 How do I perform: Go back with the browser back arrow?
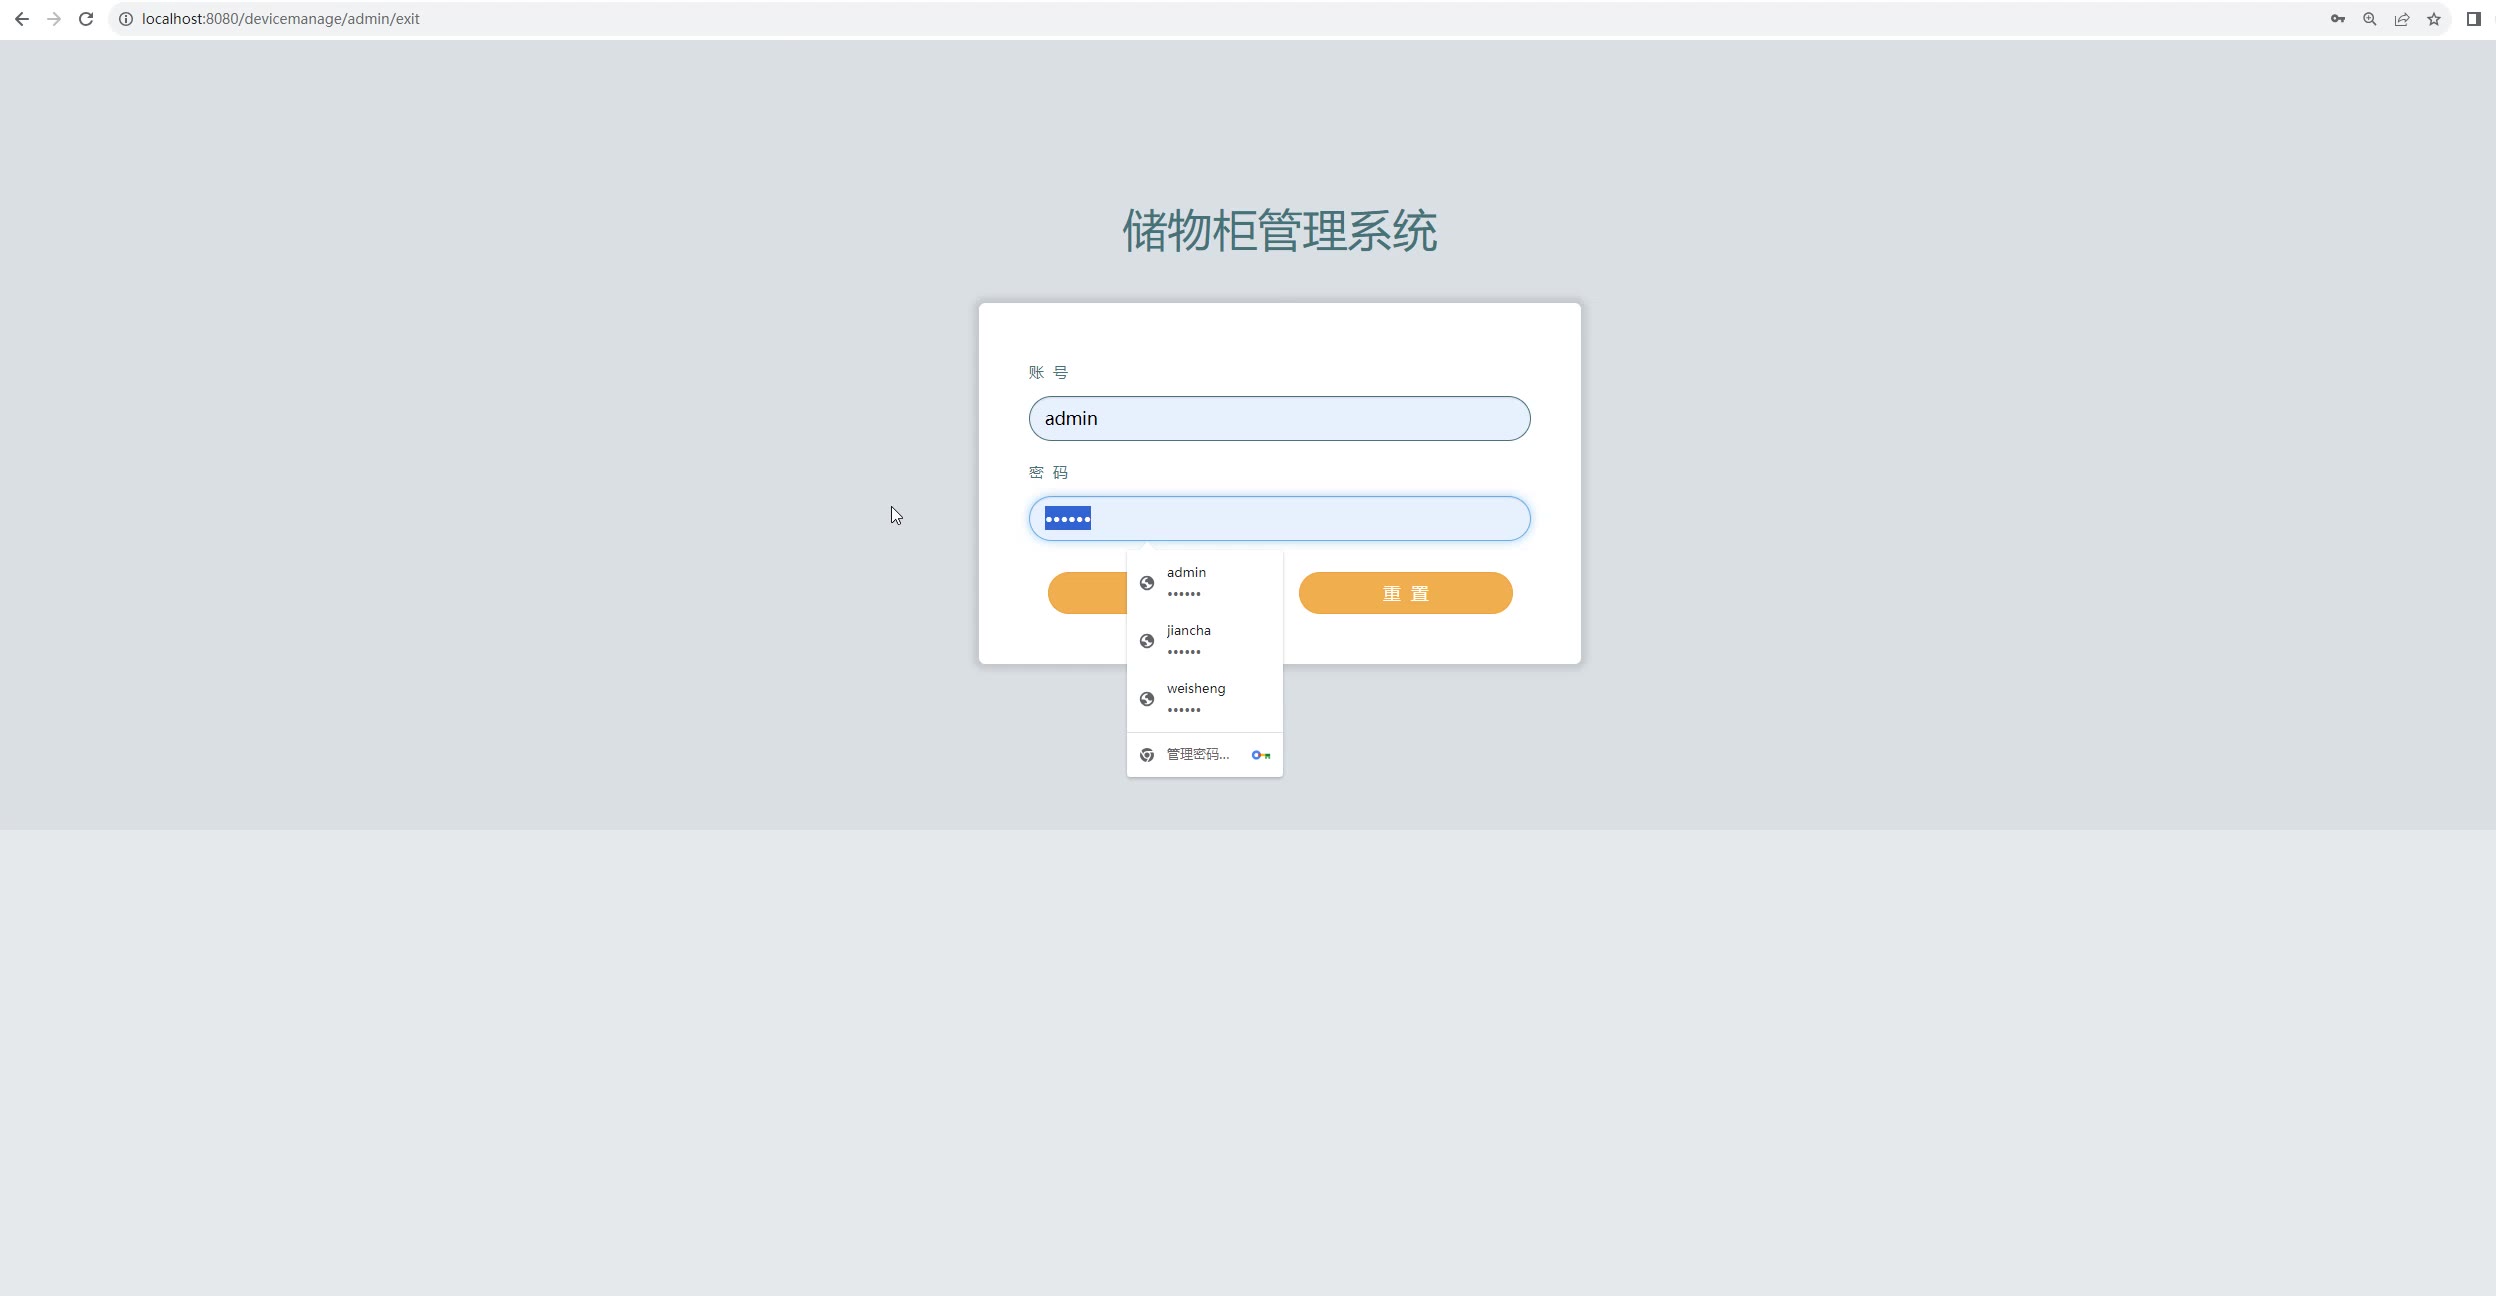22,19
